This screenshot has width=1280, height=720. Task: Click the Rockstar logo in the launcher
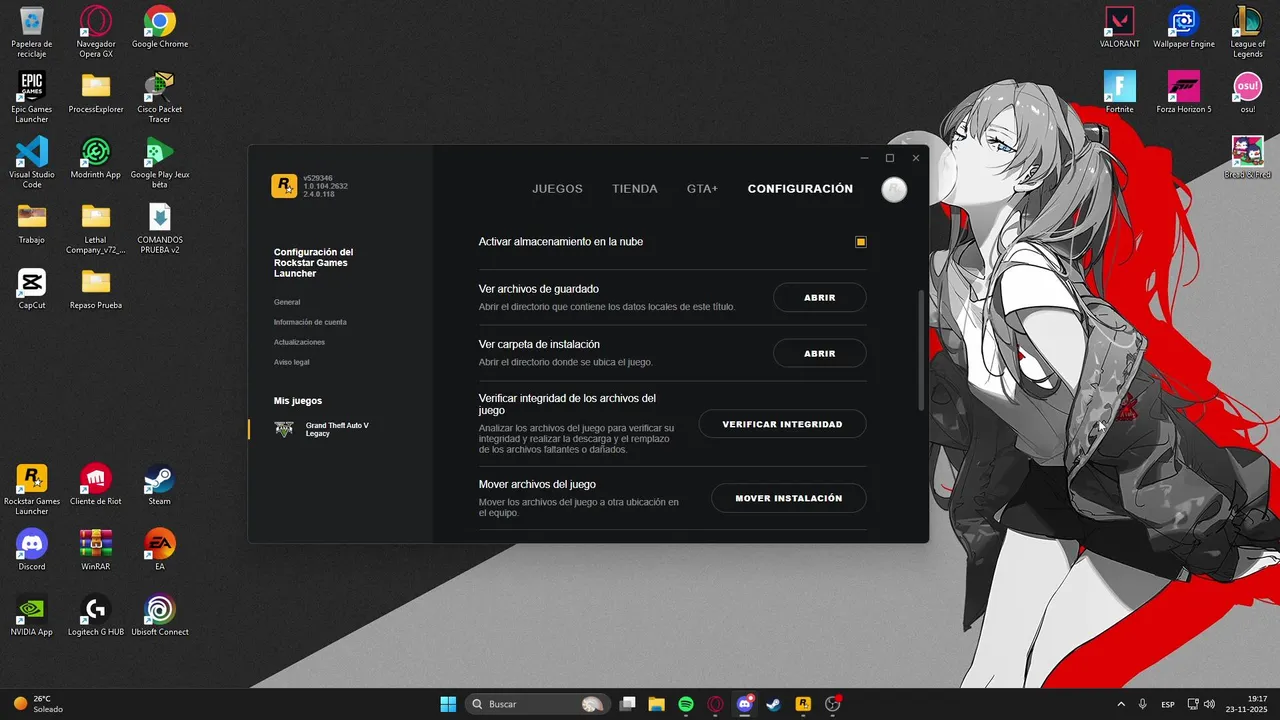(284, 186)
